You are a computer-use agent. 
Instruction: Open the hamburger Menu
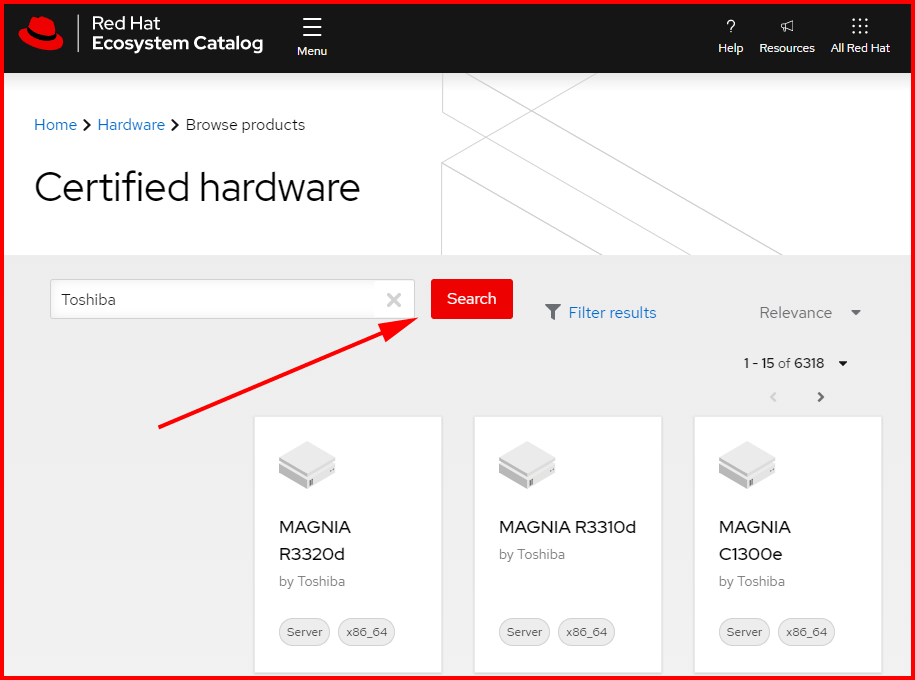[x=312, y=37]
